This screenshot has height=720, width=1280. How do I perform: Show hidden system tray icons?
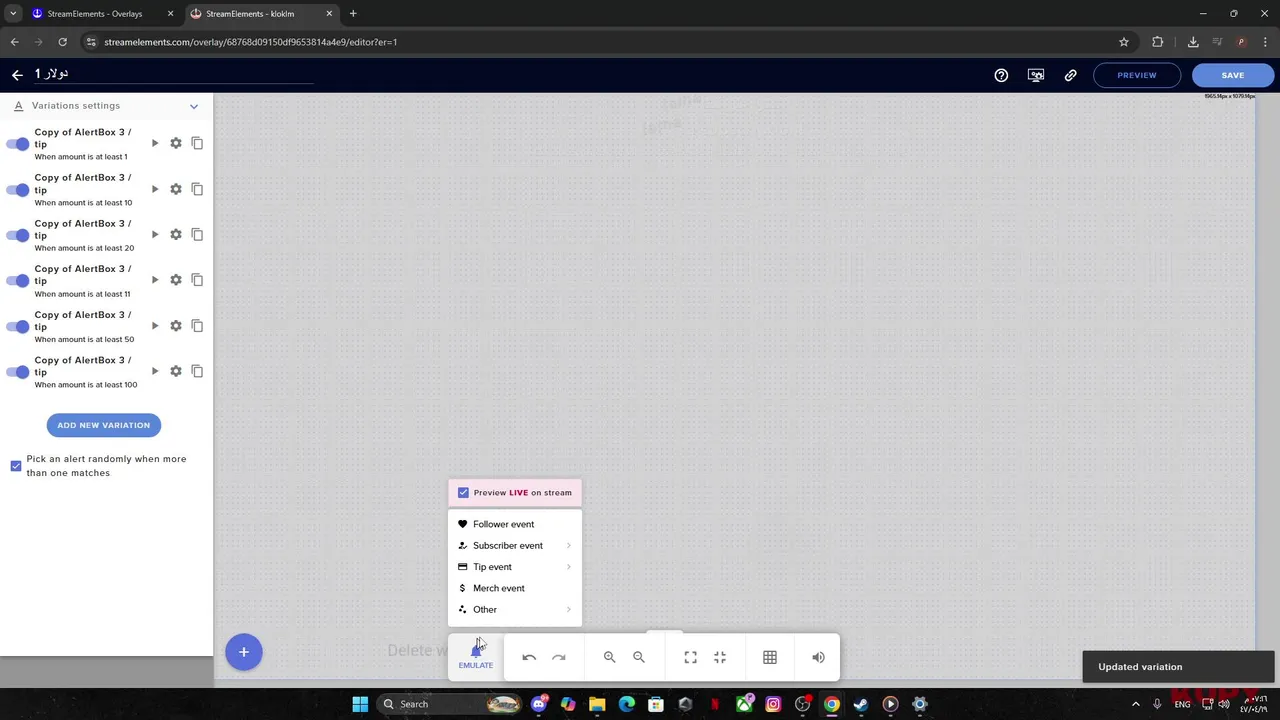[x=1135, y=704]
